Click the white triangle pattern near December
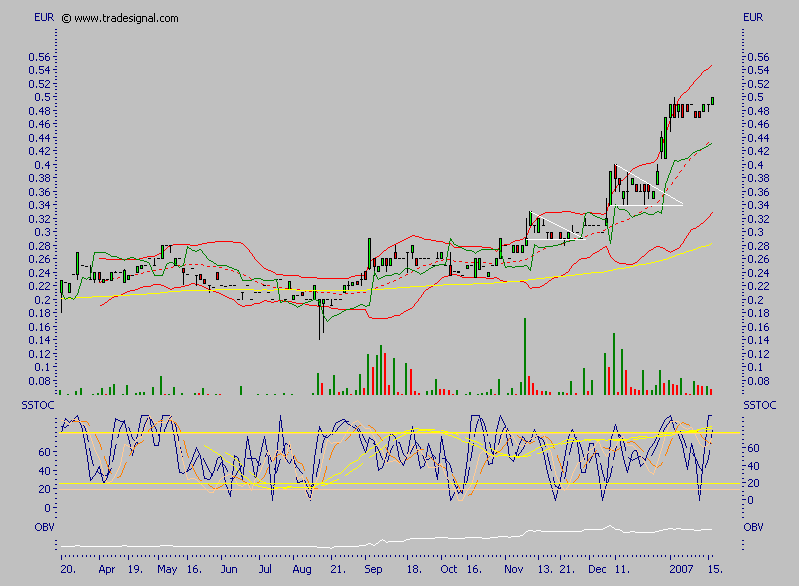799x586 pixels. point(645,192)
